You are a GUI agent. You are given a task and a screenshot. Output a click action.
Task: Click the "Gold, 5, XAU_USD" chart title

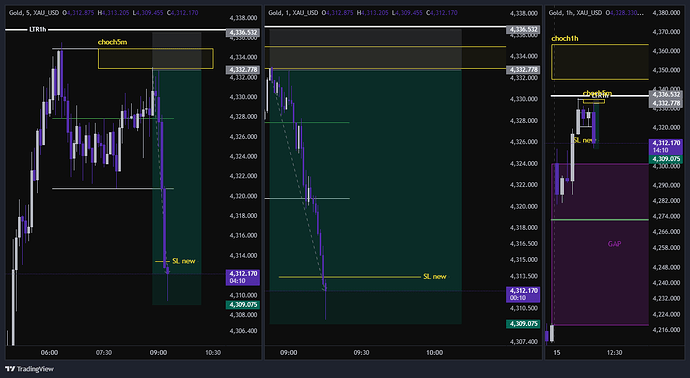coord(34,13)
